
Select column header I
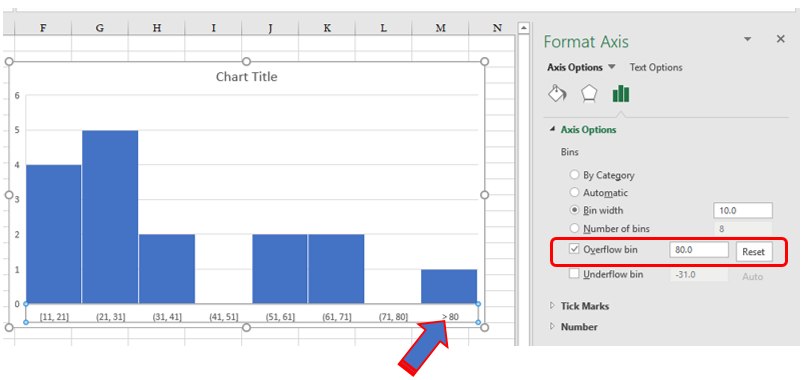[213, 28]
